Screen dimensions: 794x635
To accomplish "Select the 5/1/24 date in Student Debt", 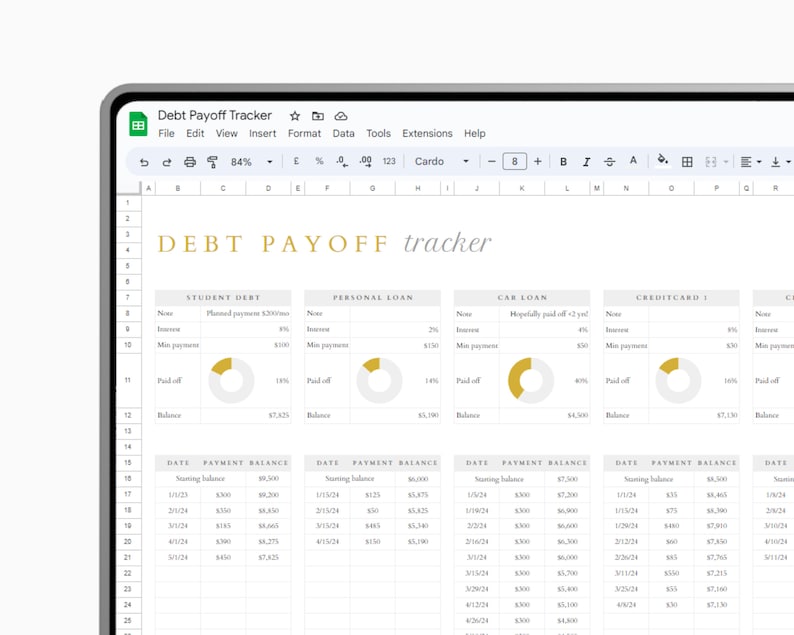I will coord(178,558).
